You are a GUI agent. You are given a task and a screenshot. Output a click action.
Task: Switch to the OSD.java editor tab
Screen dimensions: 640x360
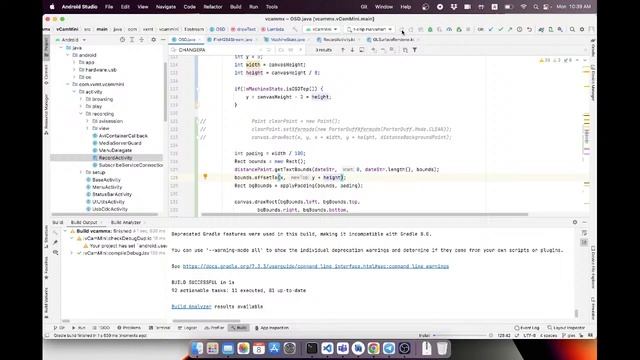click(186, 40)
